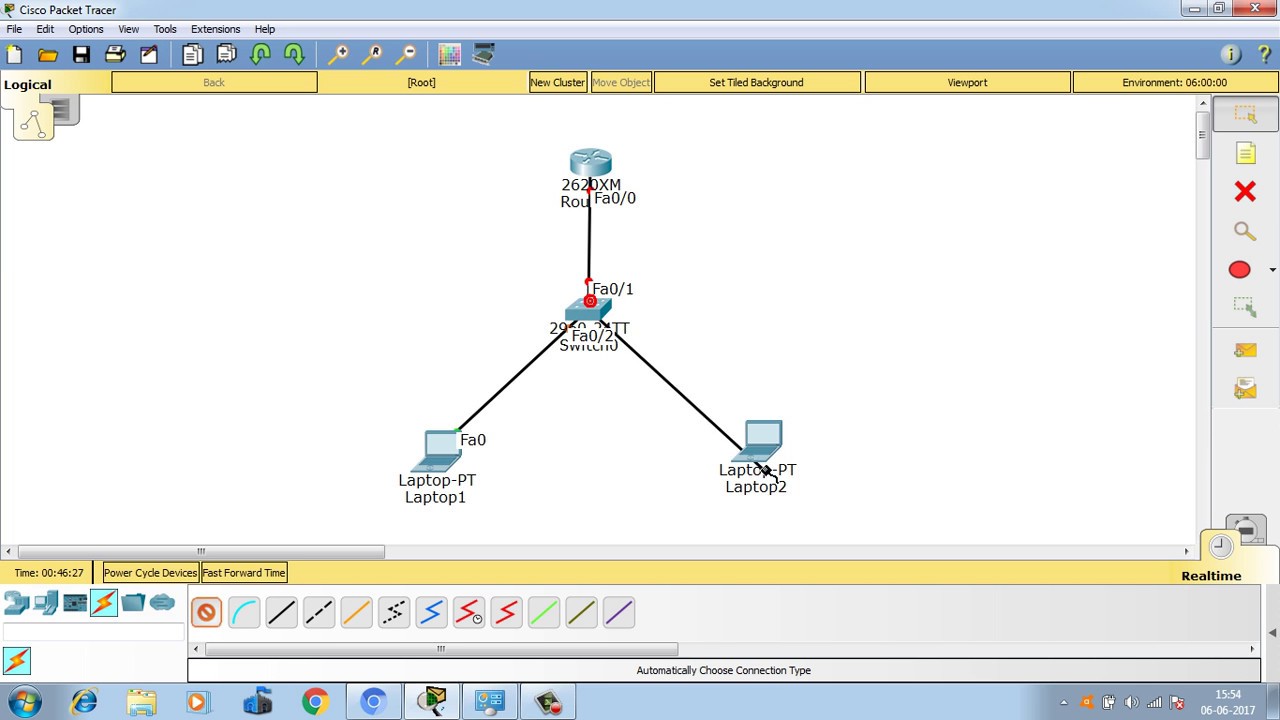Choose the Resize Shape tool
This screenshot has width=1280, height=720.
[1245, 308]
